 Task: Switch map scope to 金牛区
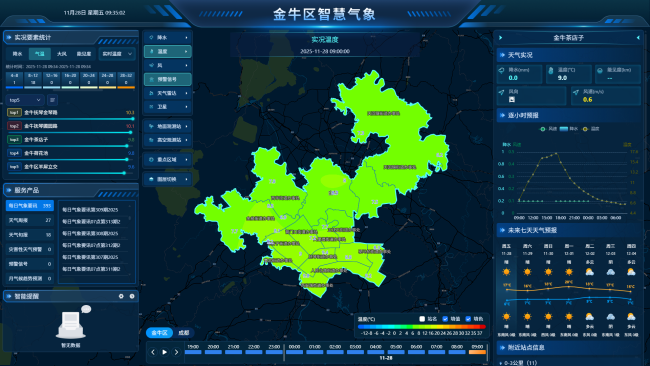click(159, 333)
